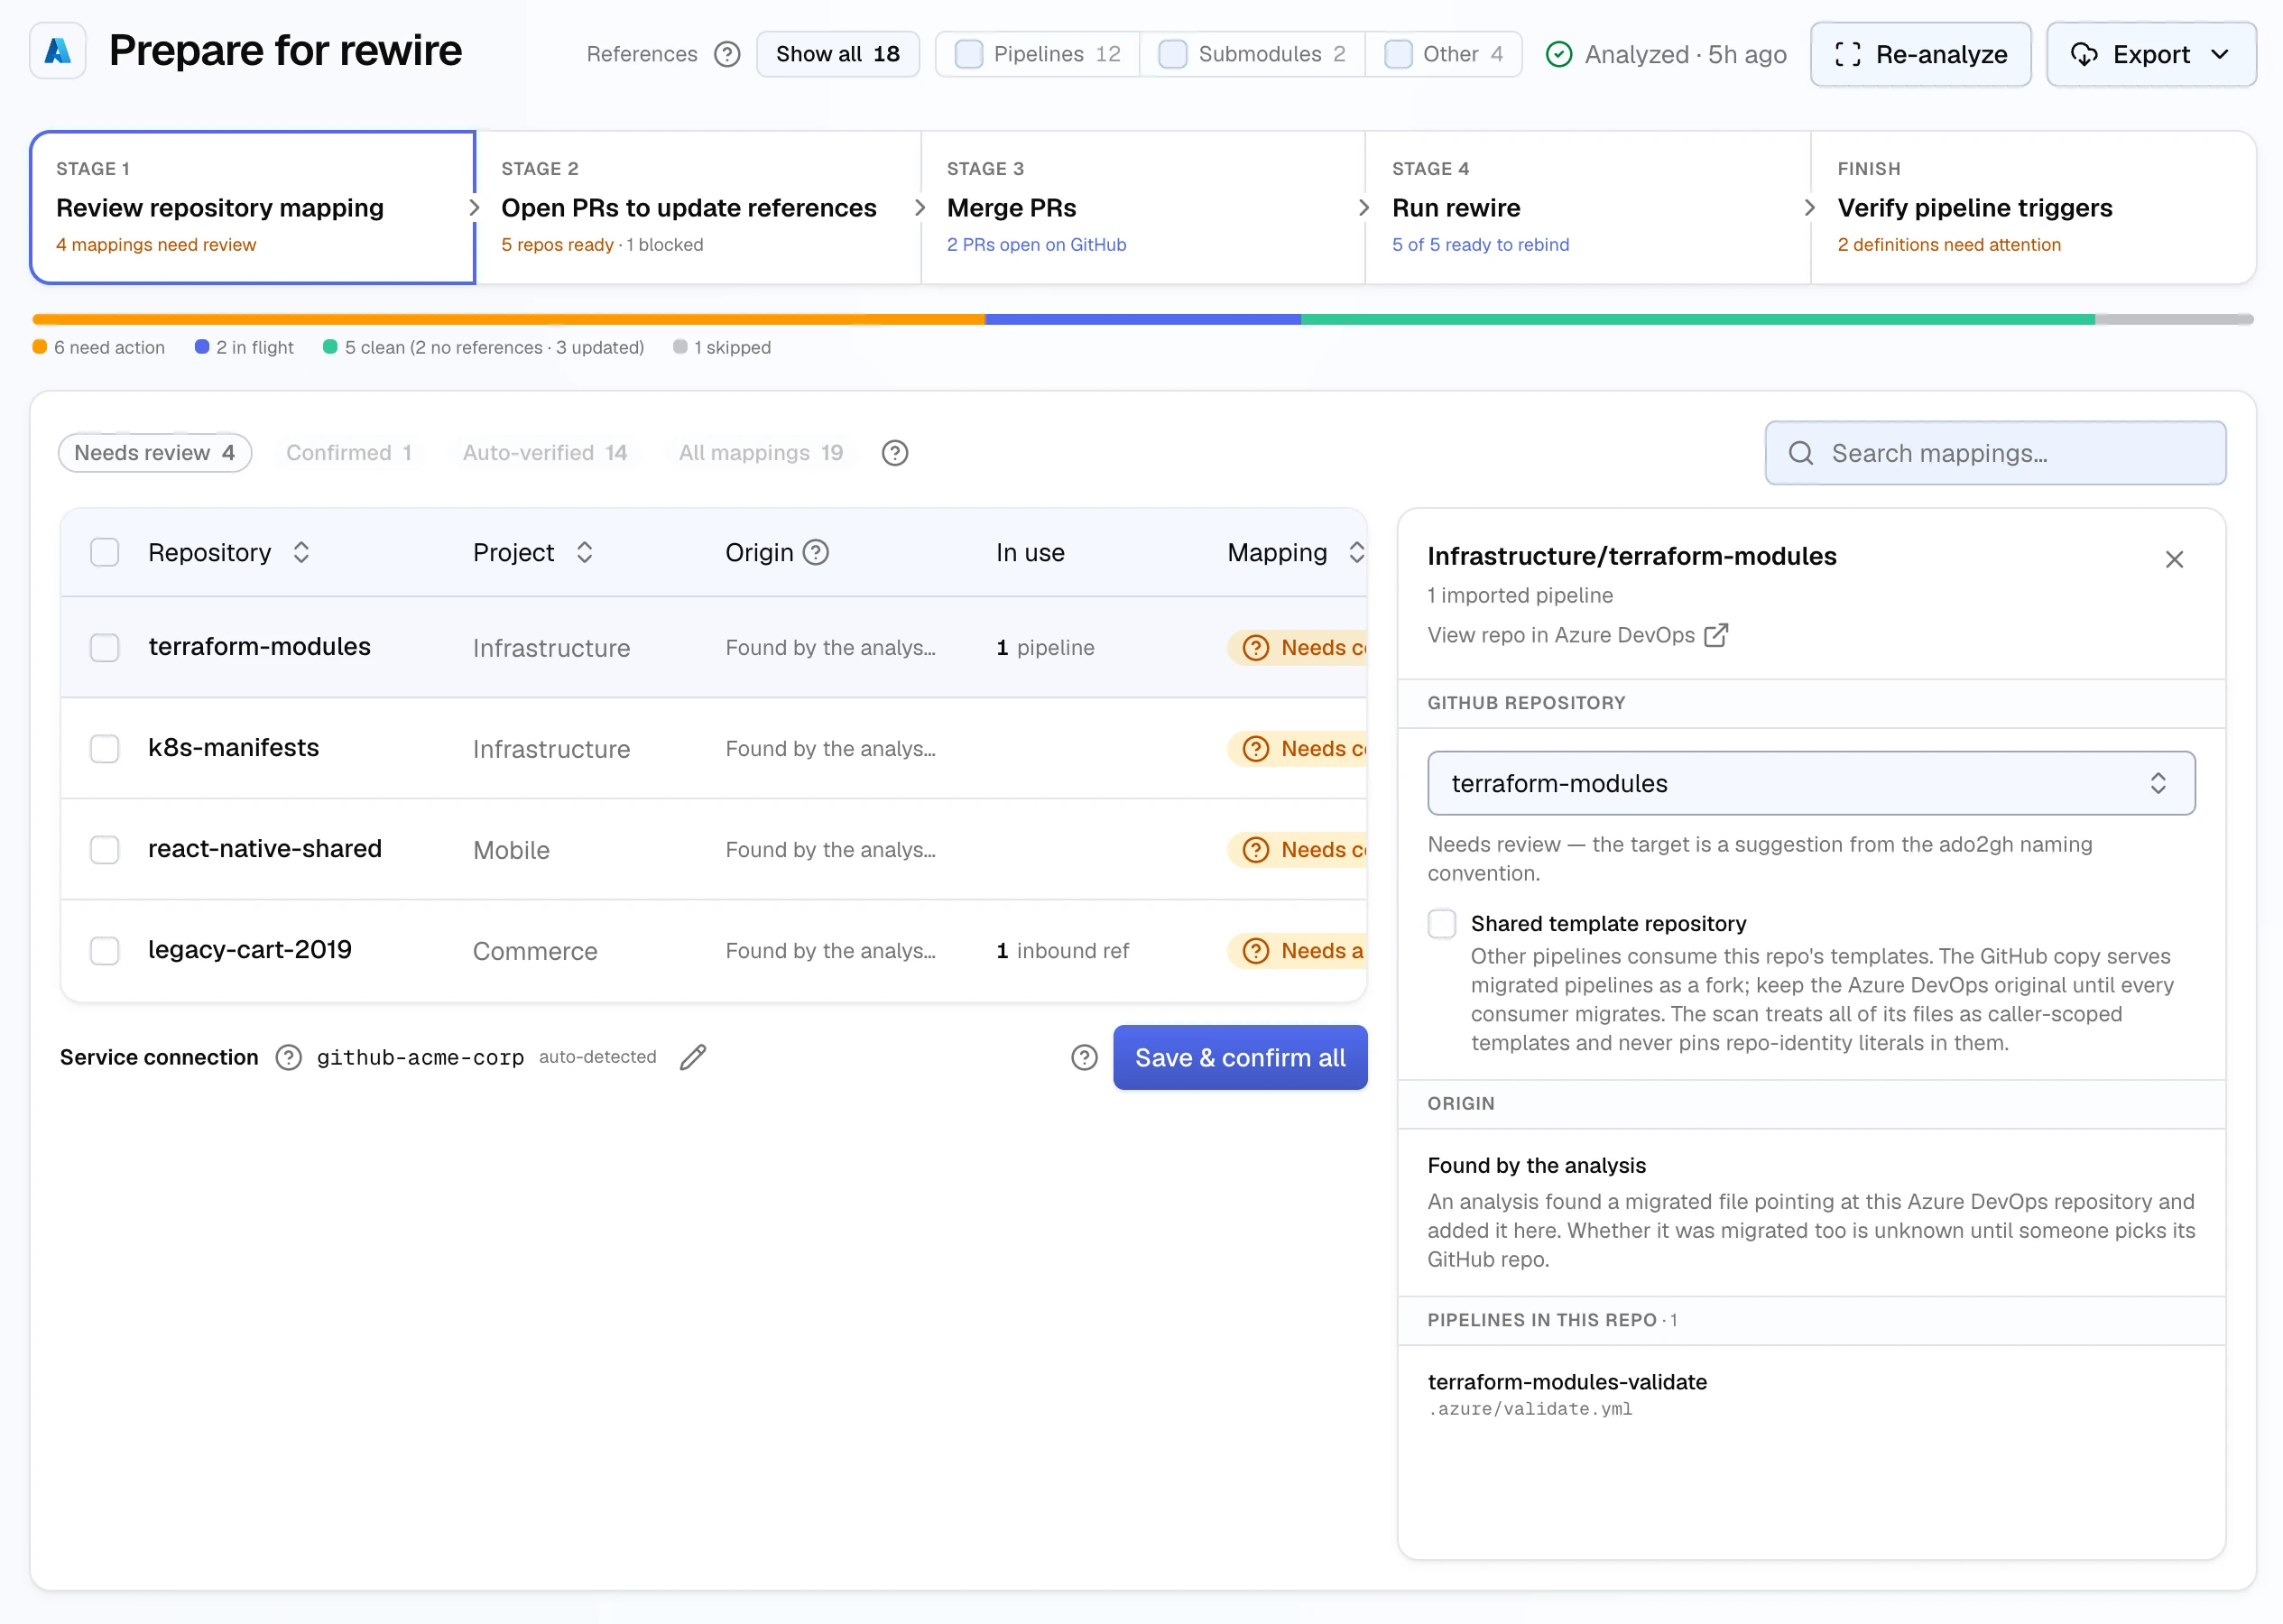Sort by the Repository column arrows

pos(301,552)
